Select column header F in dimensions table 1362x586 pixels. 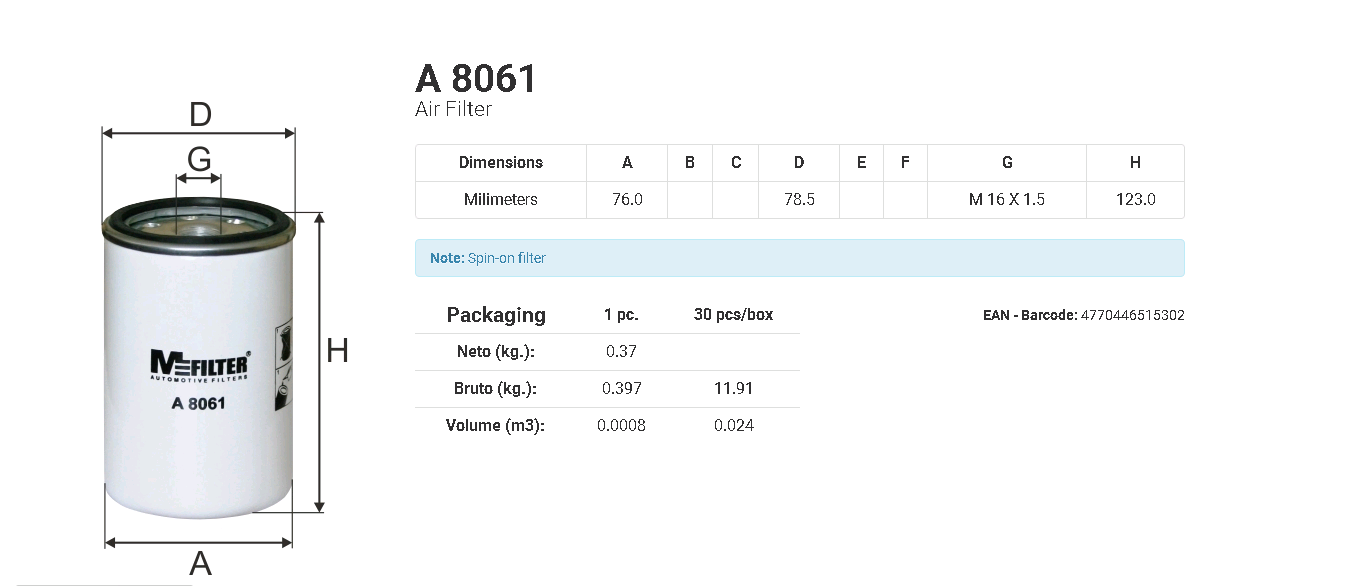click(x=905, y=162)
